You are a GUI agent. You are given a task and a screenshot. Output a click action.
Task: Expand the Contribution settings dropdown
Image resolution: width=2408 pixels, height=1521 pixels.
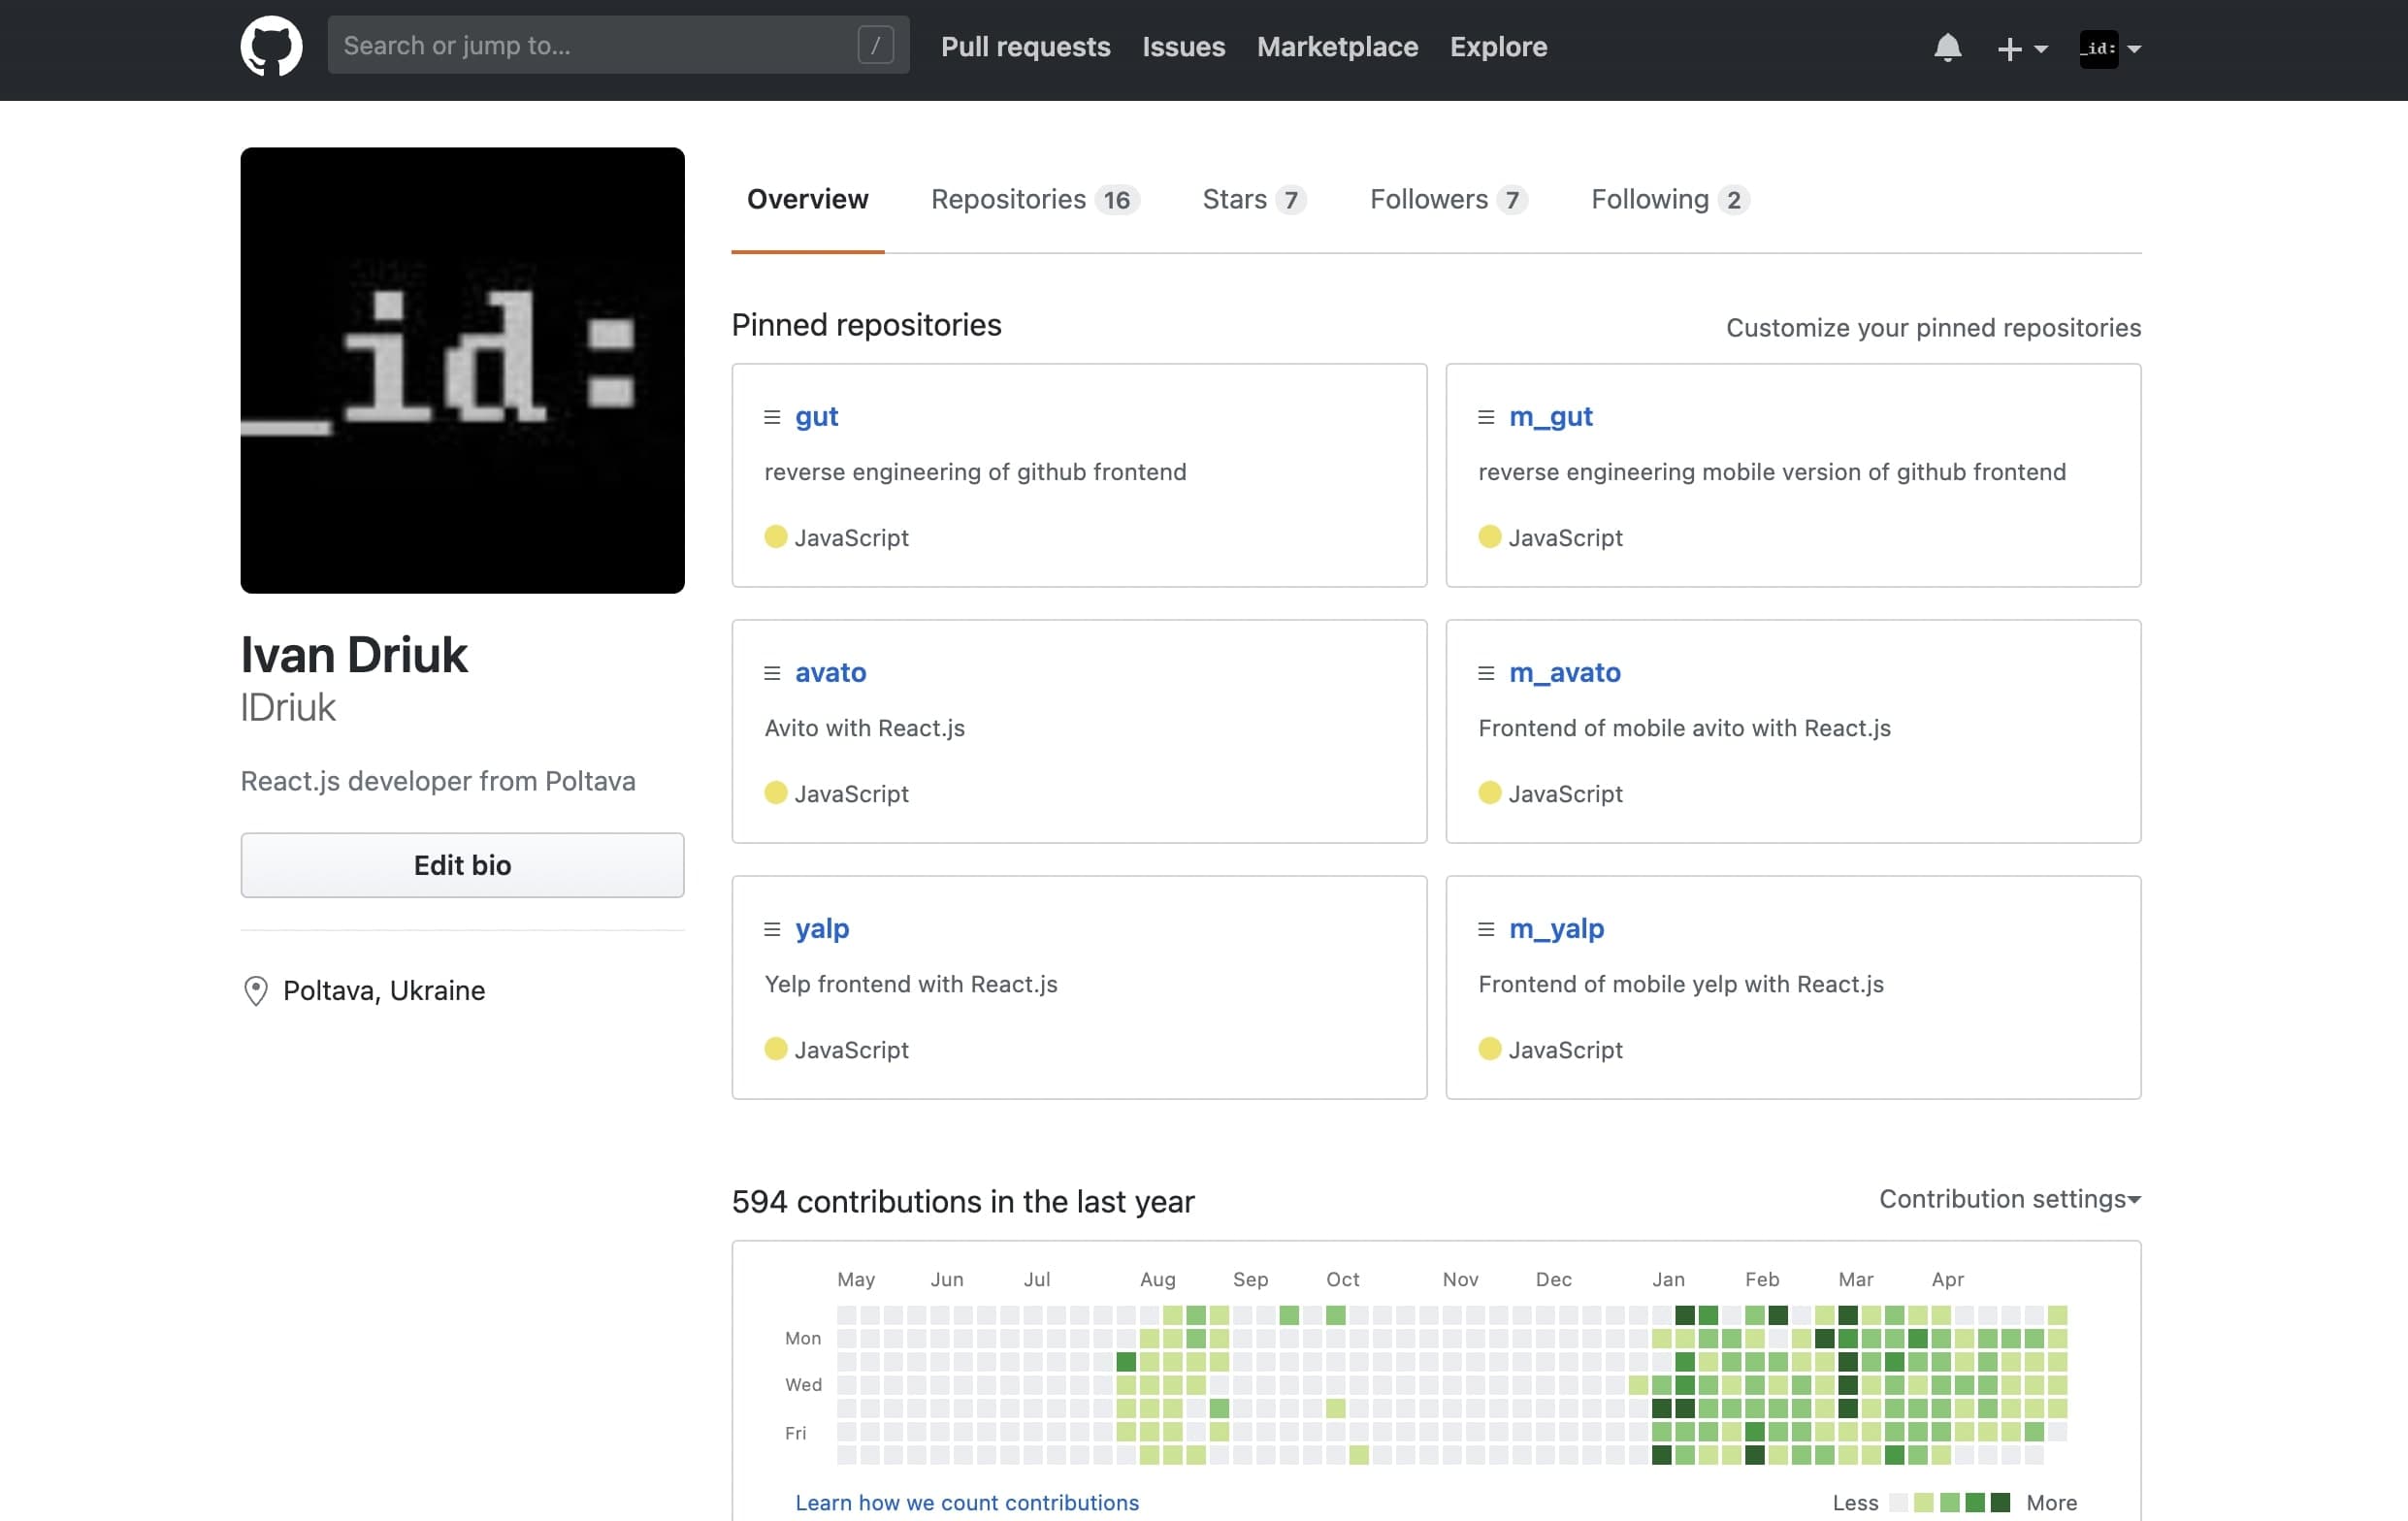(x=2010, y=1199)
